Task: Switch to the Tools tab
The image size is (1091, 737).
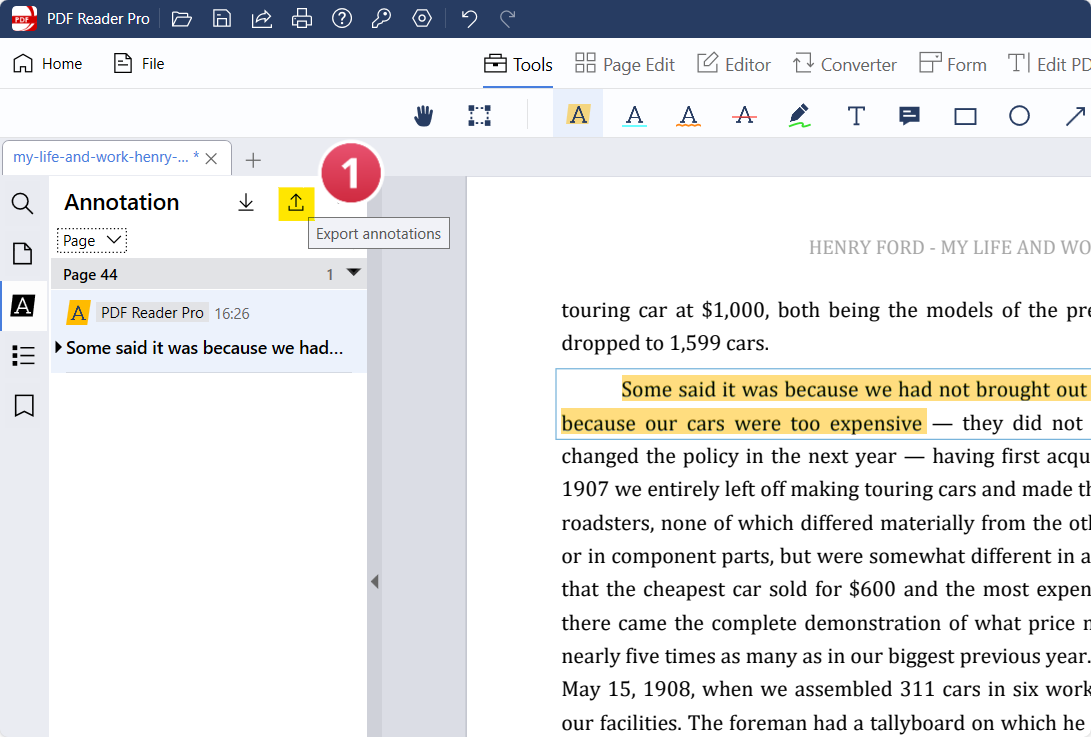Action: (518, 65)
